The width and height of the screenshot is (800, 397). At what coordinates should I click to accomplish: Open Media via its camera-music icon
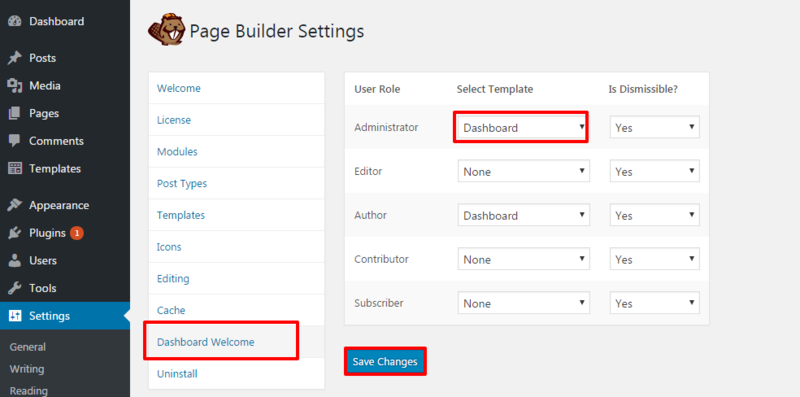(15, 86)
